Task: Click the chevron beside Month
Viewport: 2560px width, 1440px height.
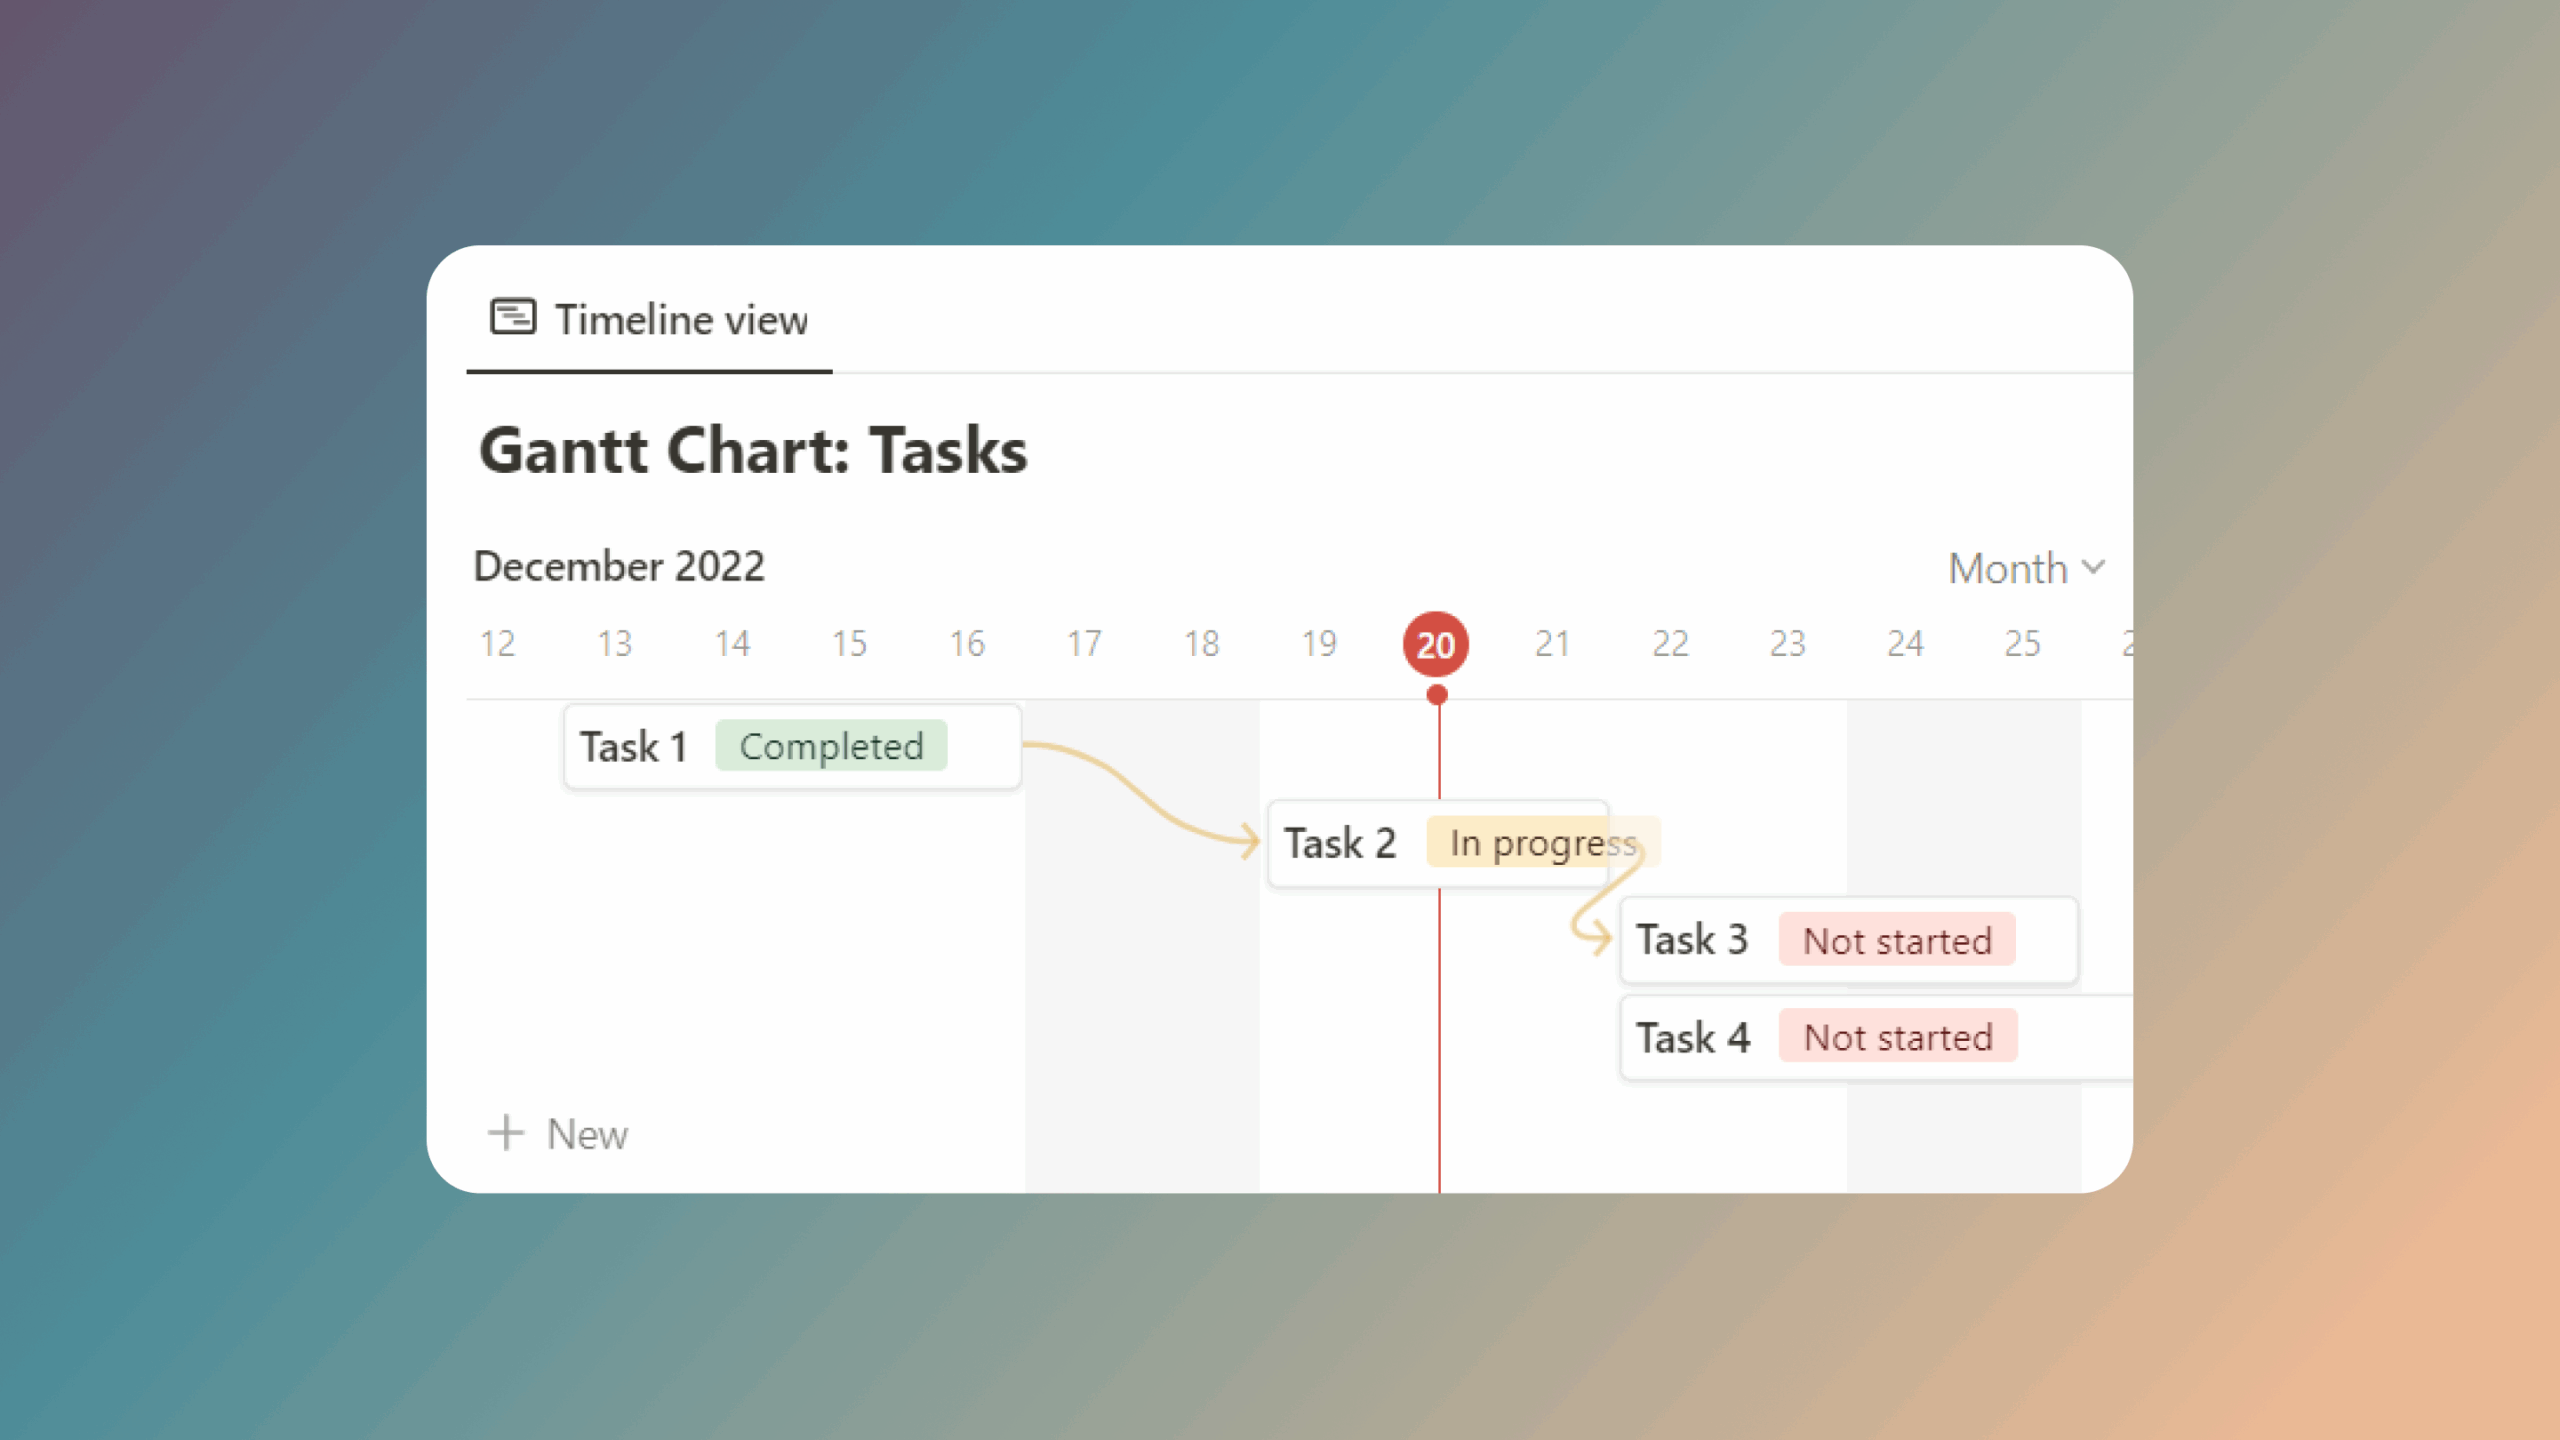Action: coord(2095,567)
